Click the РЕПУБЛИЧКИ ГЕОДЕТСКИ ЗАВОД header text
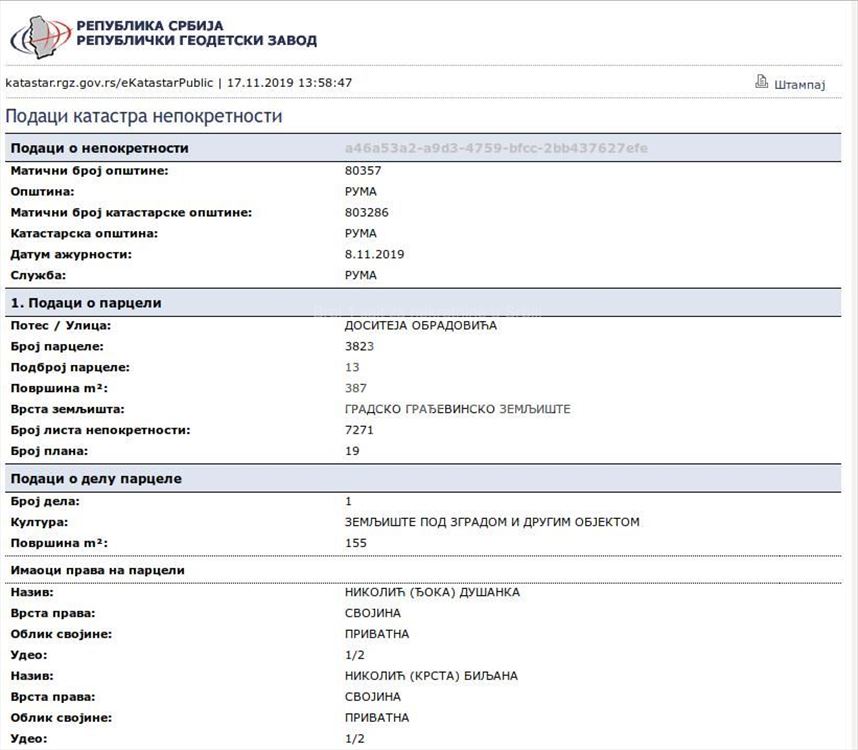 click(x=196, y=41)
